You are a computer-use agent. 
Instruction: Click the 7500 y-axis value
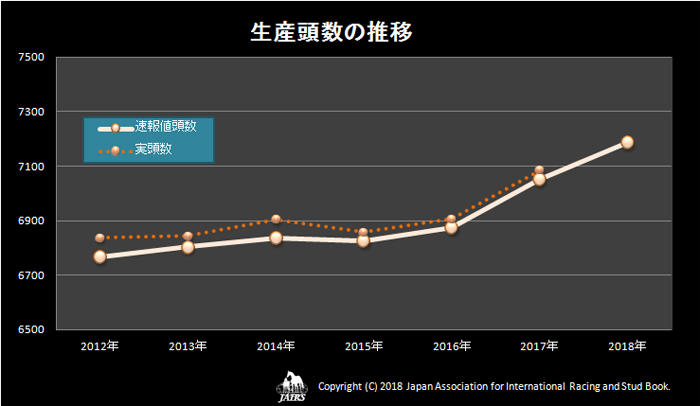point(31,57)
